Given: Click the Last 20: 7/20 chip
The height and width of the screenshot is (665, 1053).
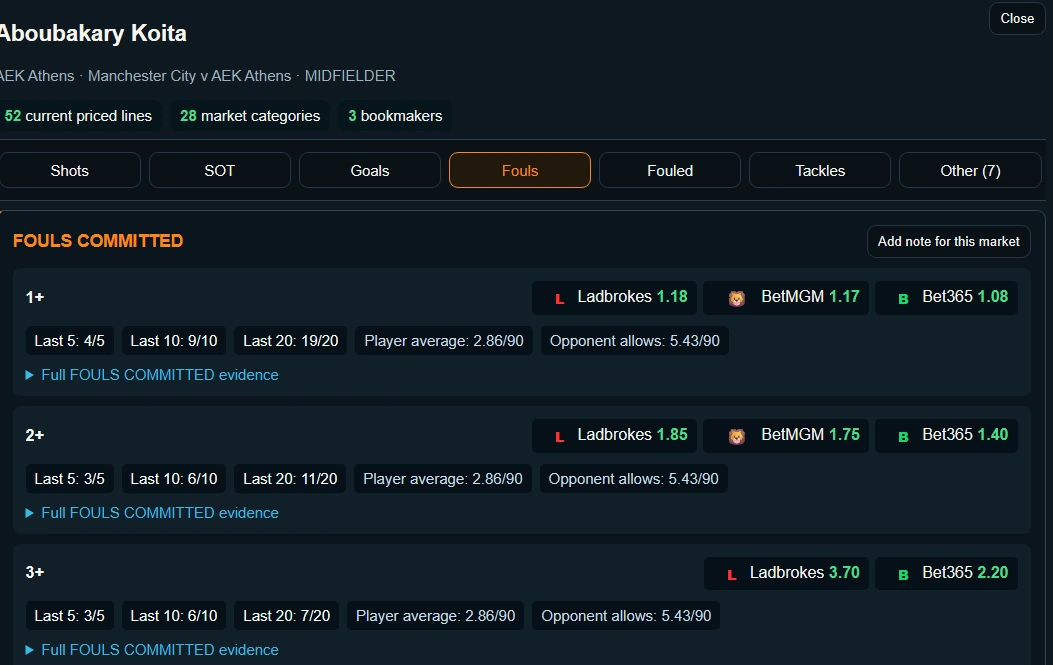Looking at the screenshot, I should pyautogui.click(x=287, y=616).
